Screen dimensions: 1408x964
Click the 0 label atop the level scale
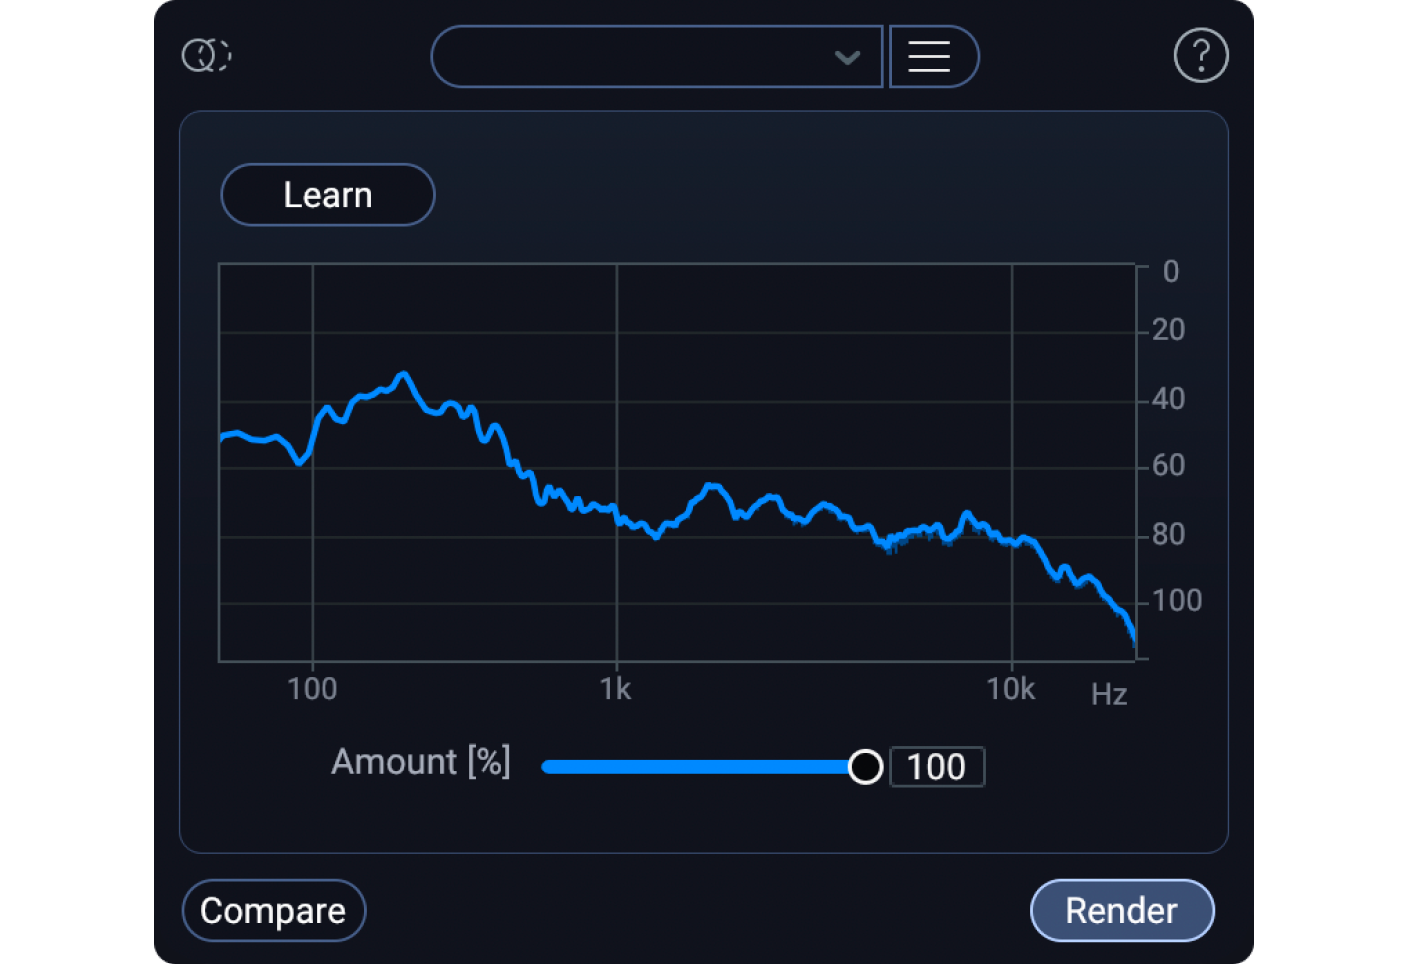(1171, 272)
